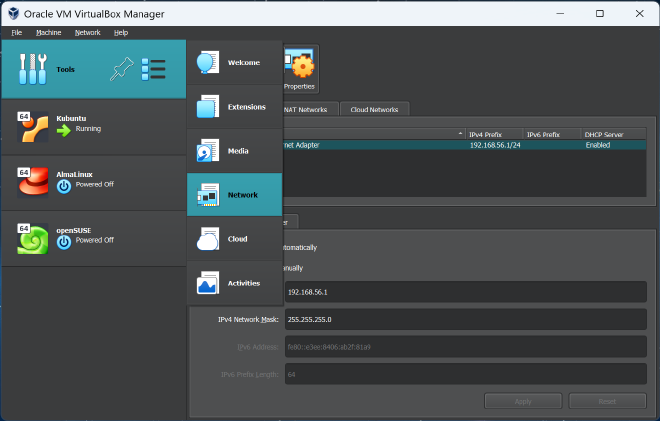Viewport: 660px width, 421px height.
Task: Click the sort arrow in Name column header
Action: coord(460,134)
